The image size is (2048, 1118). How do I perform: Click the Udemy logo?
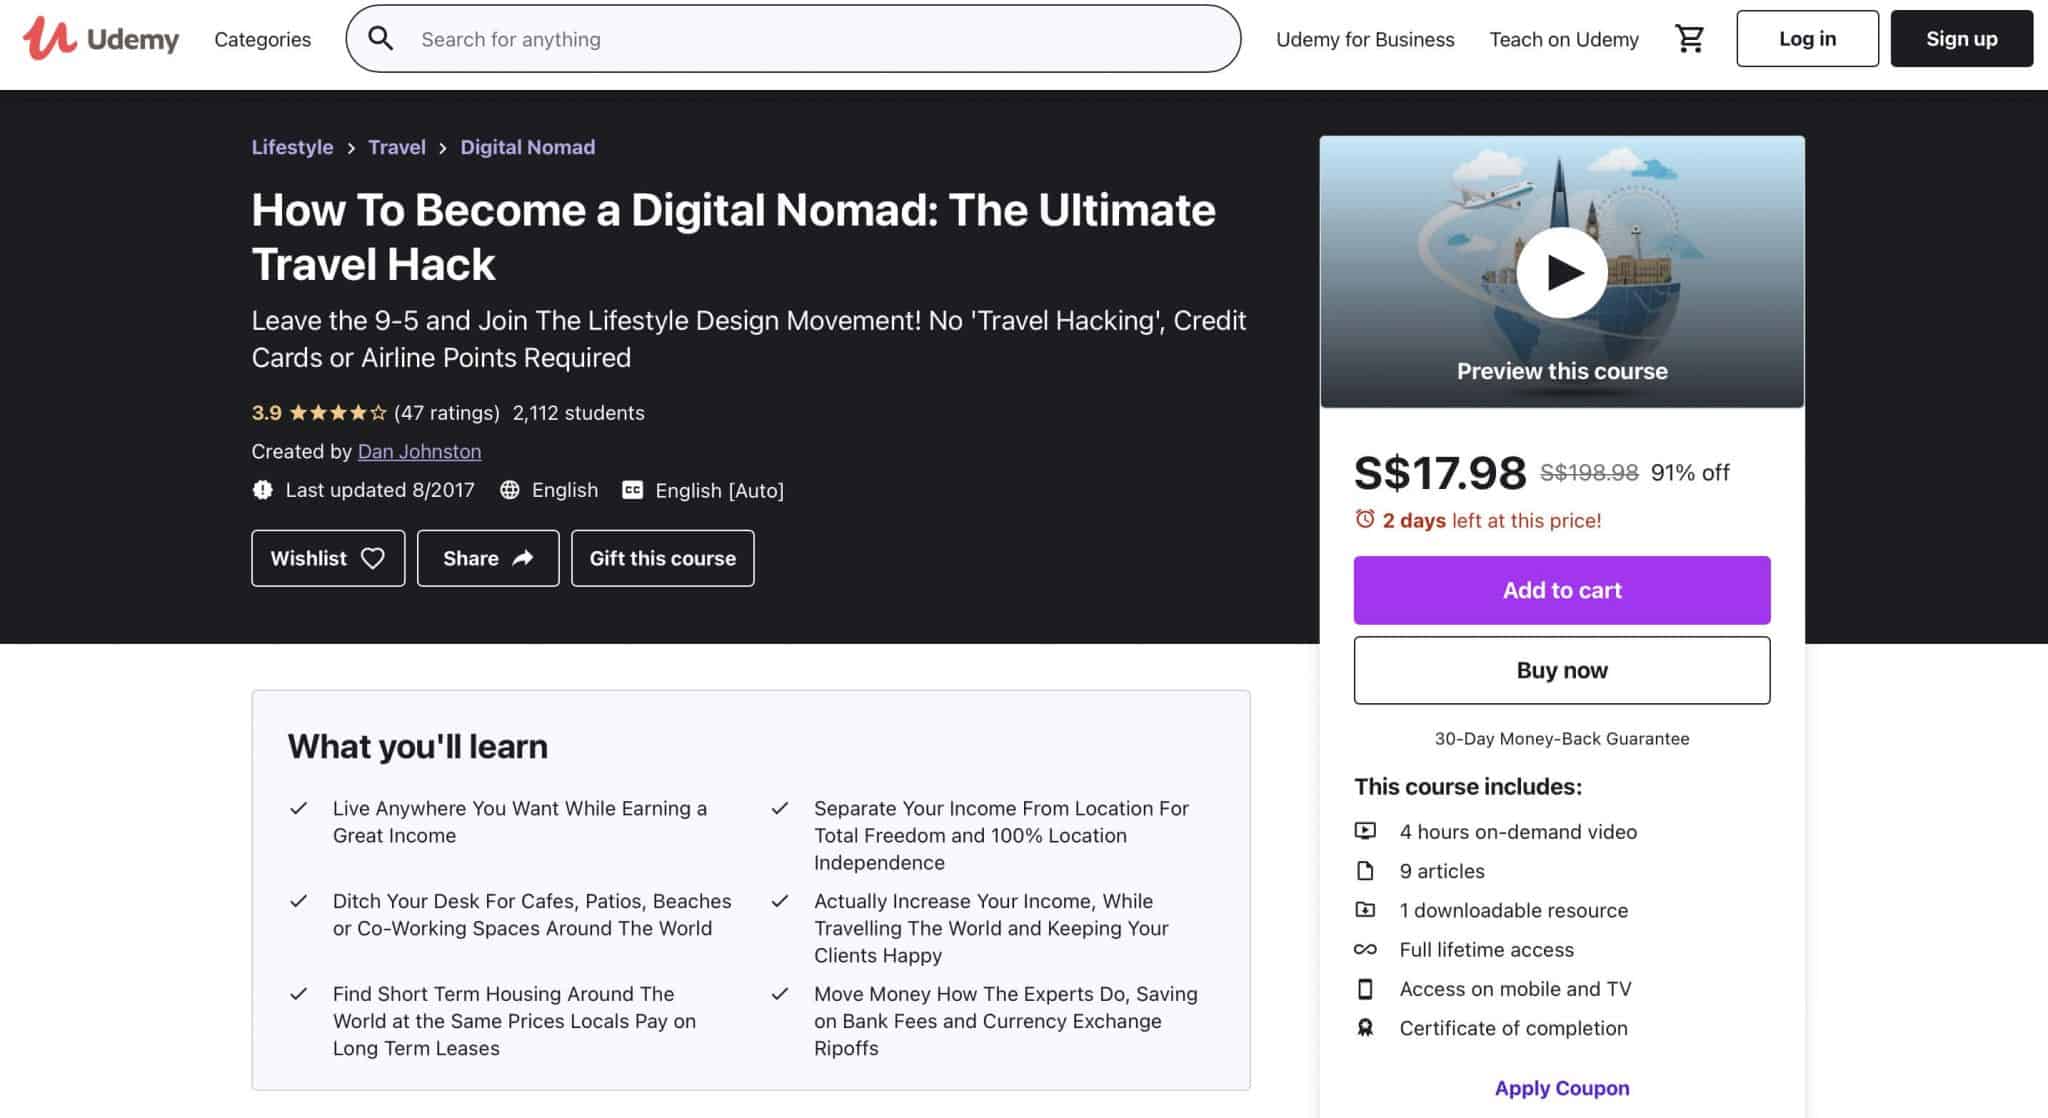[x=100, y=39]
